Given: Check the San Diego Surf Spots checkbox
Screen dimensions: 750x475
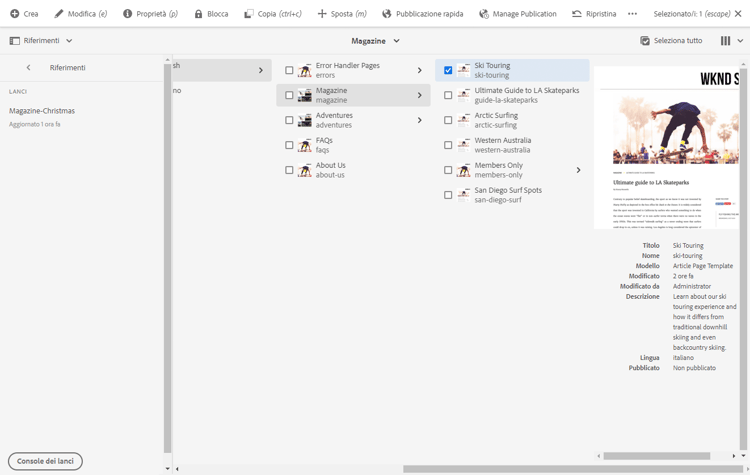Looking at the screenshot, I should (x=448, y=195).
